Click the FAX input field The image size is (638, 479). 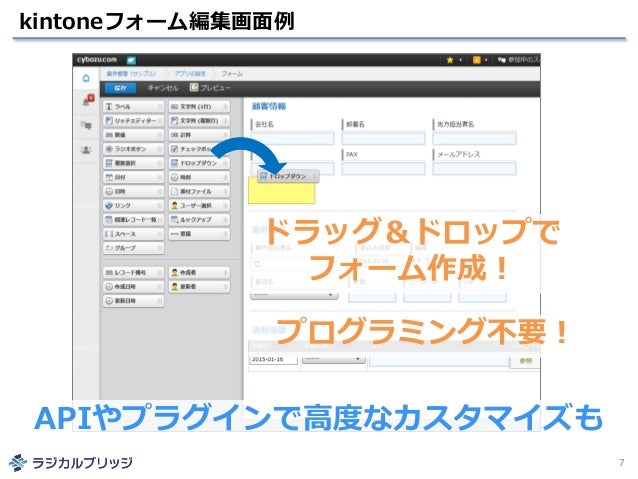[x=383, y=168]
